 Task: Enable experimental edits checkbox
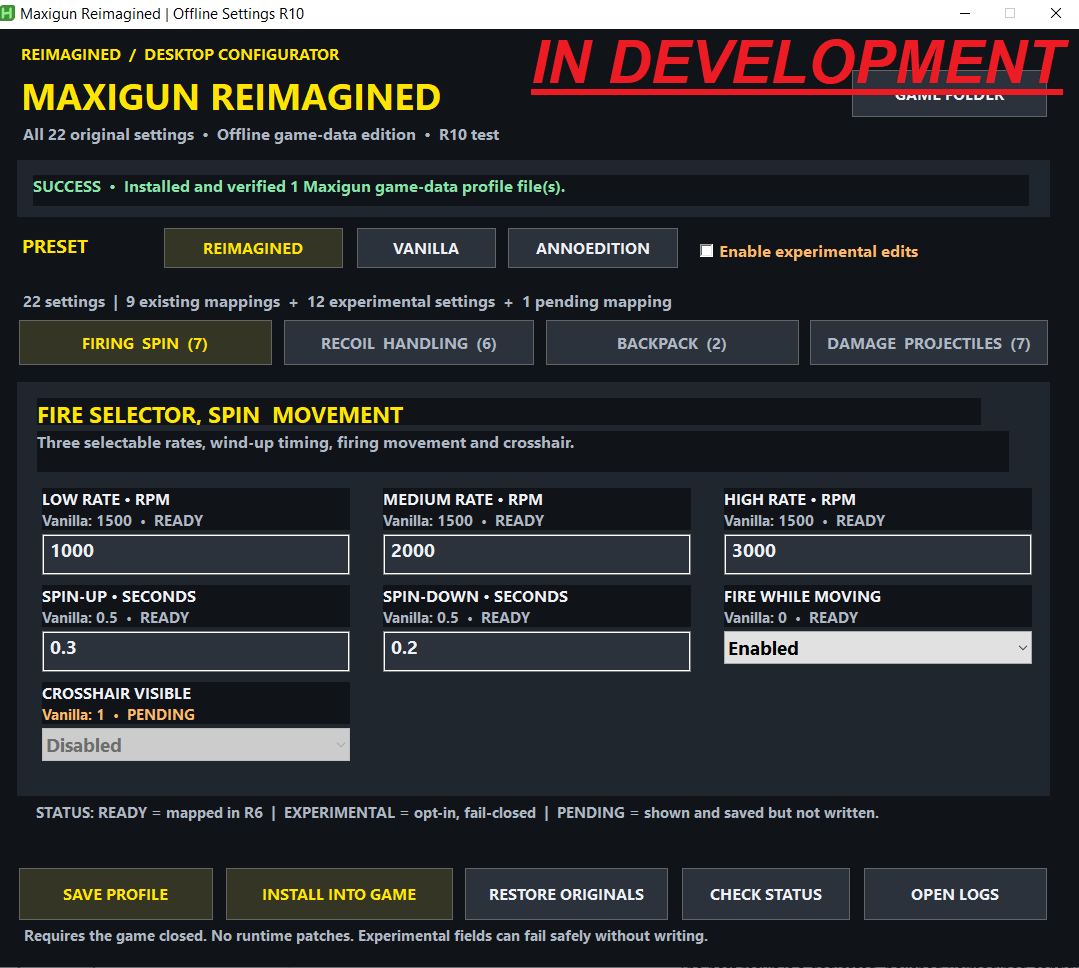pyautogui.click(x=707, y=251)
